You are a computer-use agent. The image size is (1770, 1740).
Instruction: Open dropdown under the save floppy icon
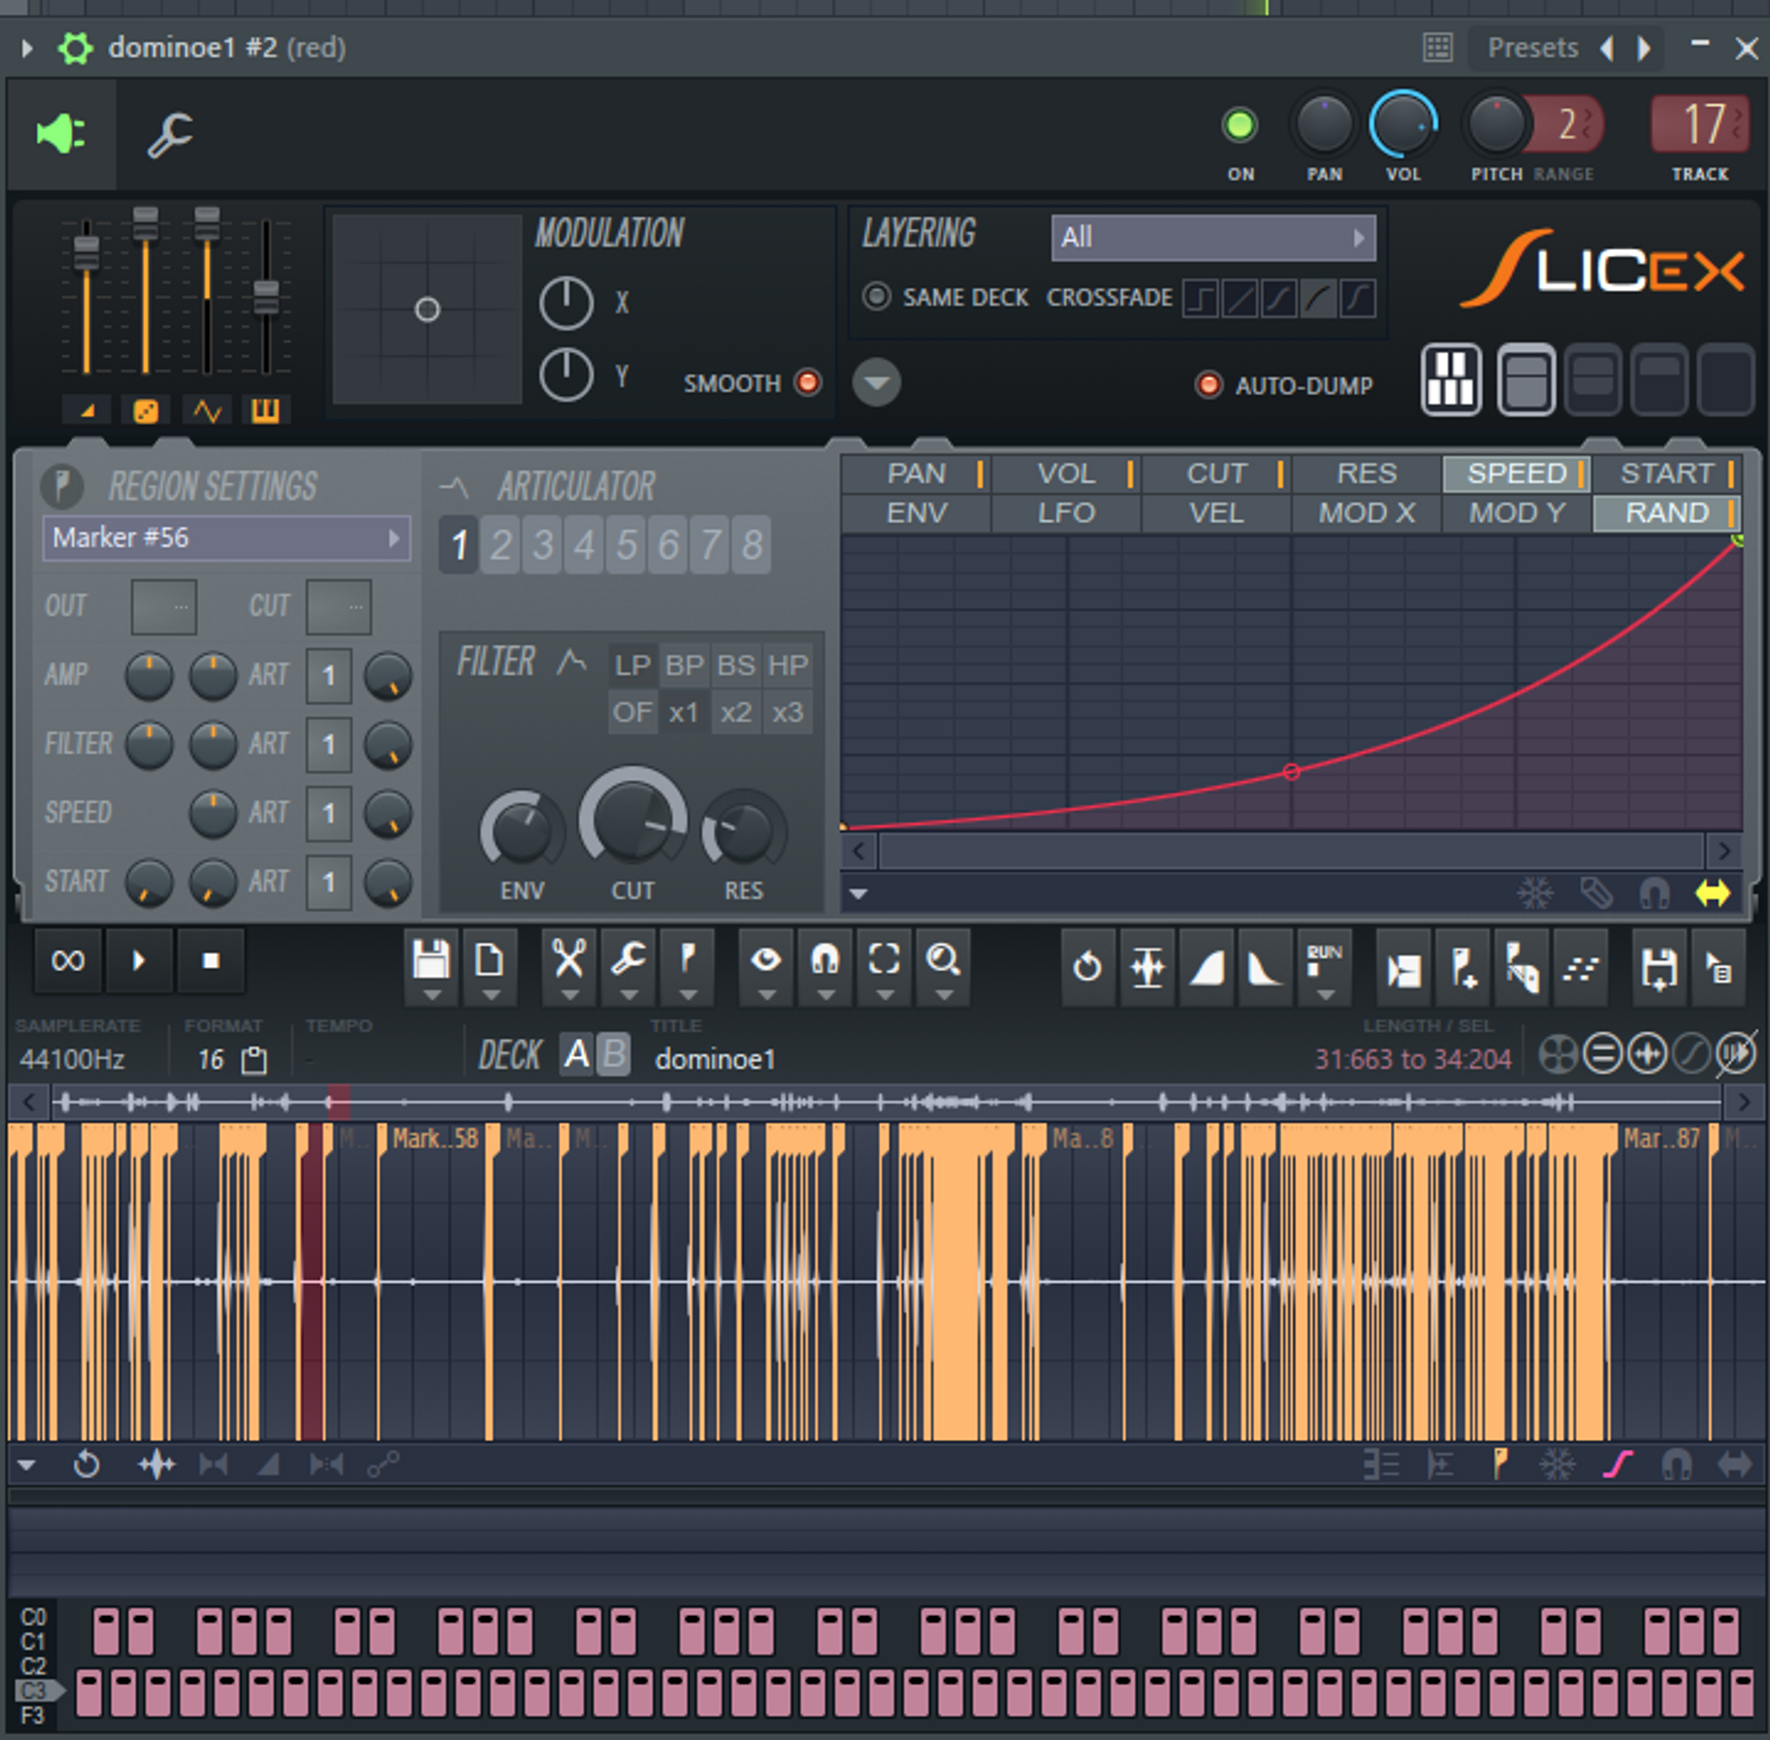pos(431,995)
